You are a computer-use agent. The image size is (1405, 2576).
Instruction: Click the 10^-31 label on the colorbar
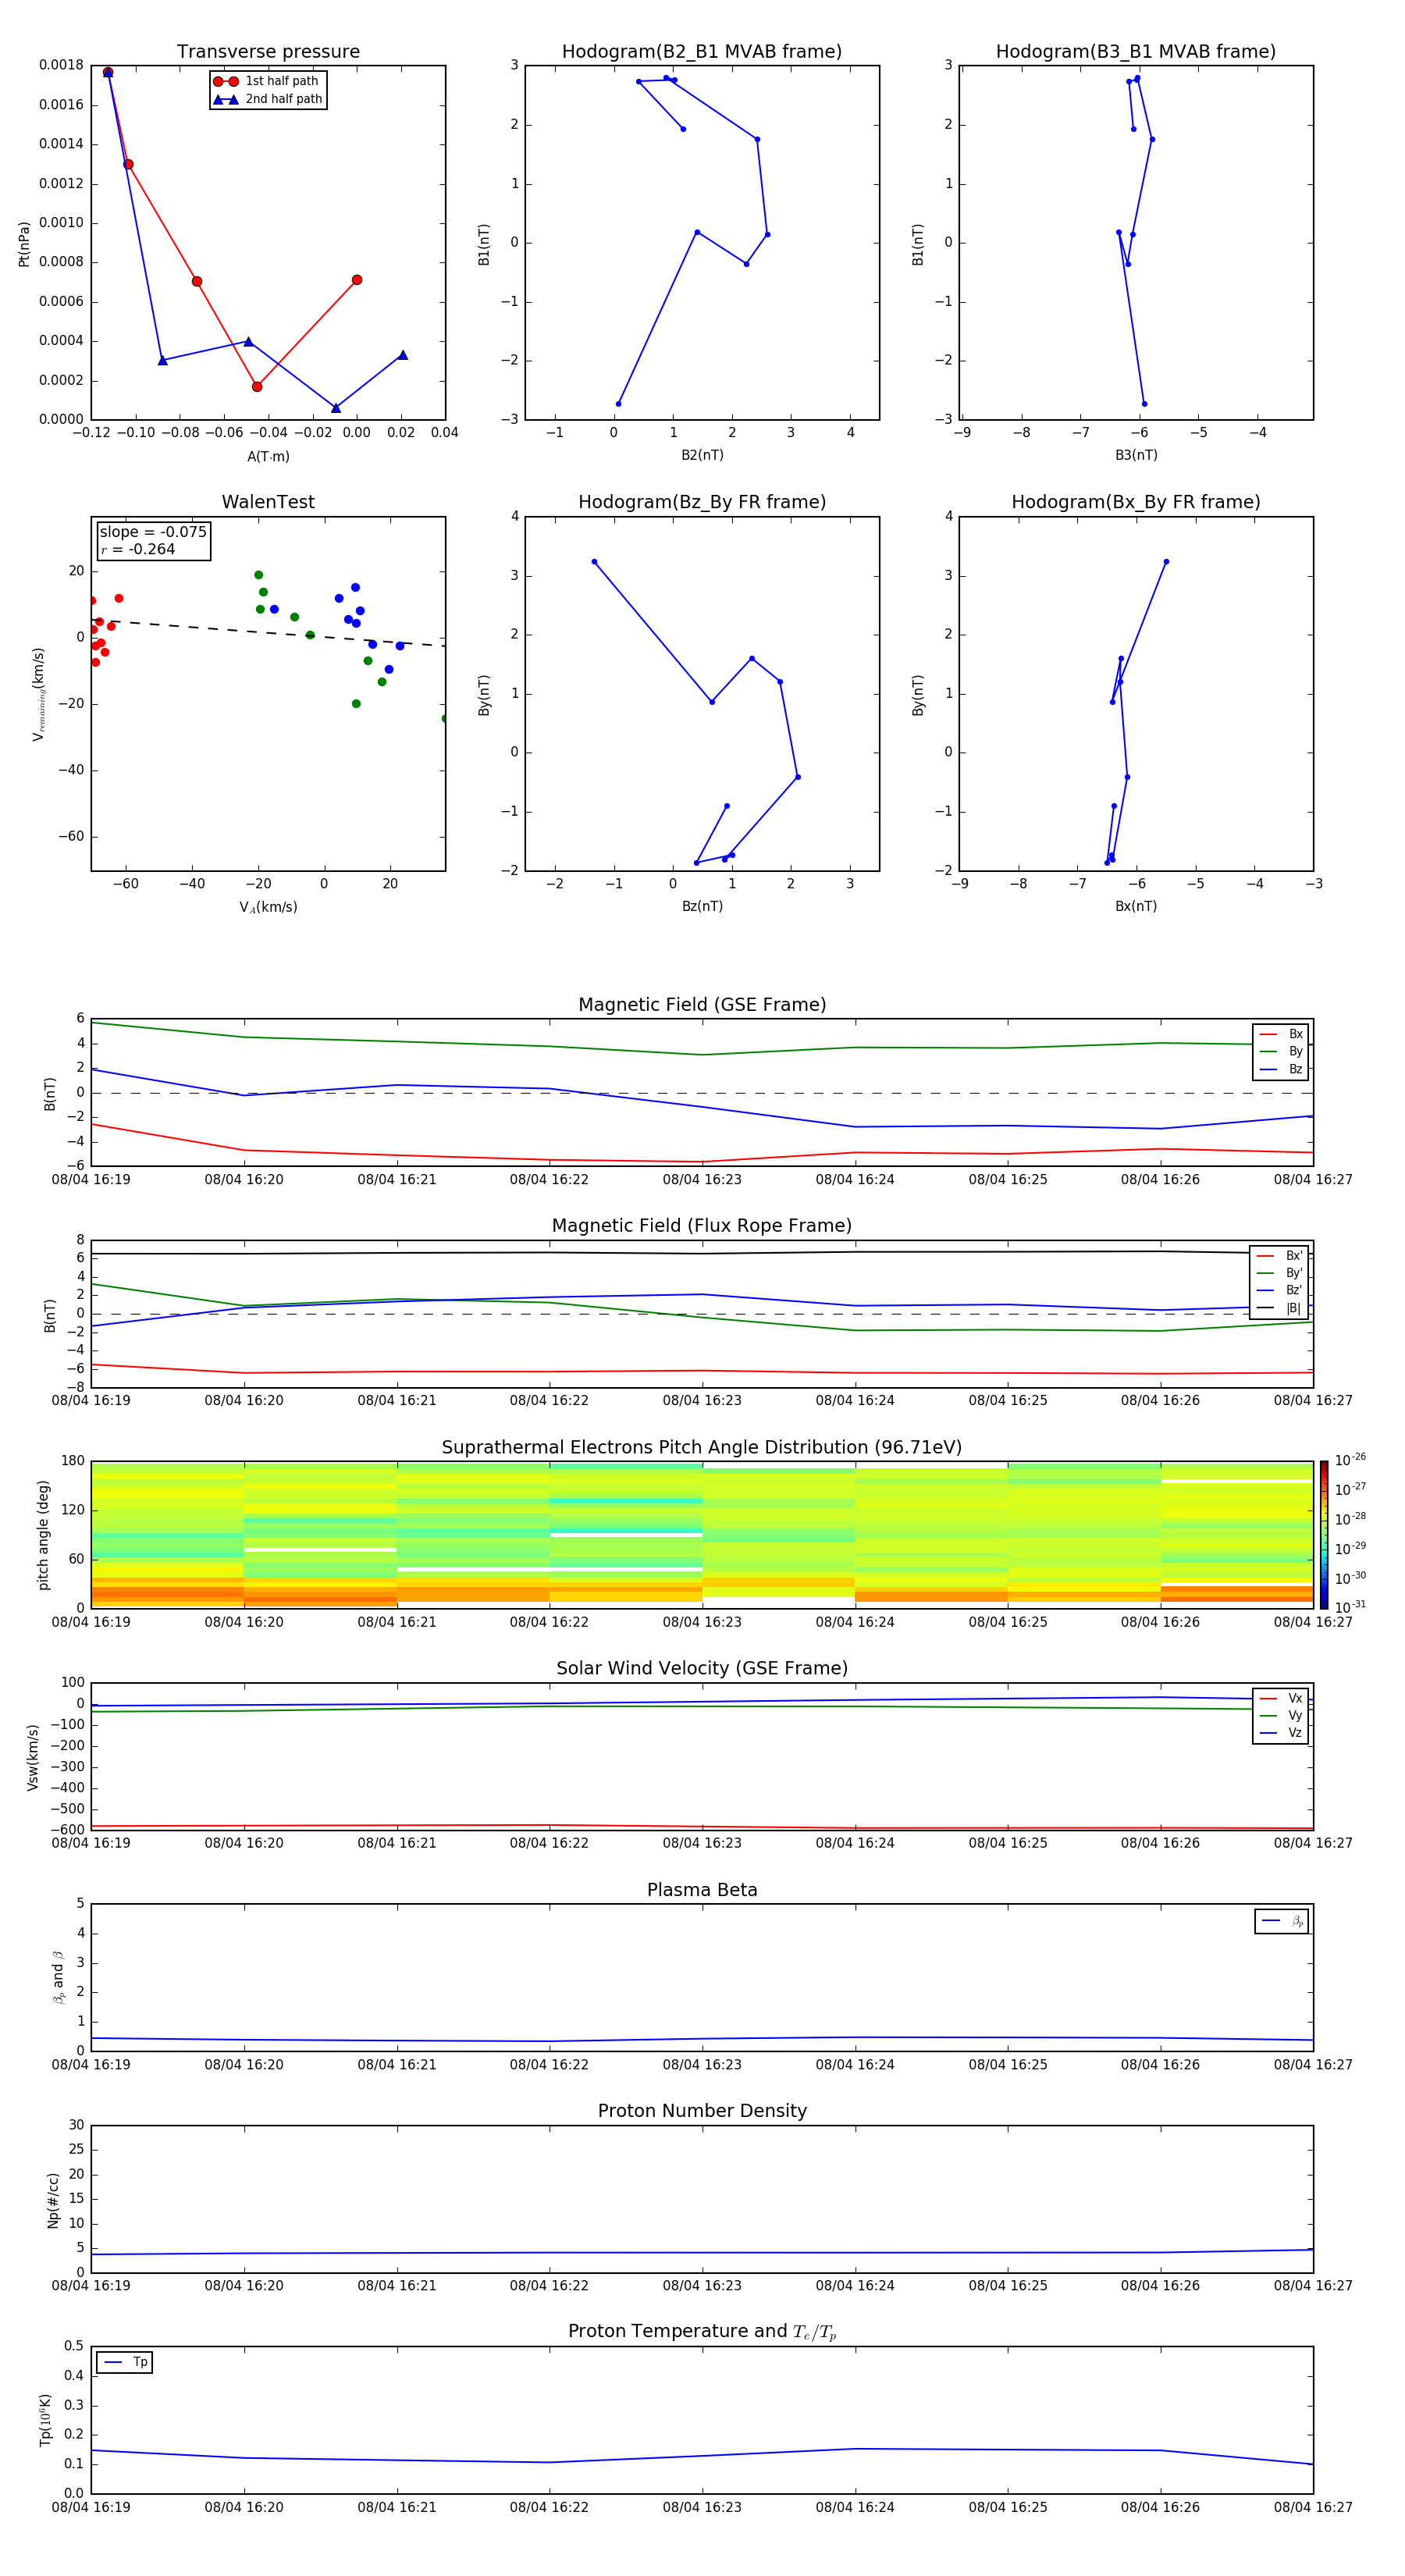coord(1350,1607)
